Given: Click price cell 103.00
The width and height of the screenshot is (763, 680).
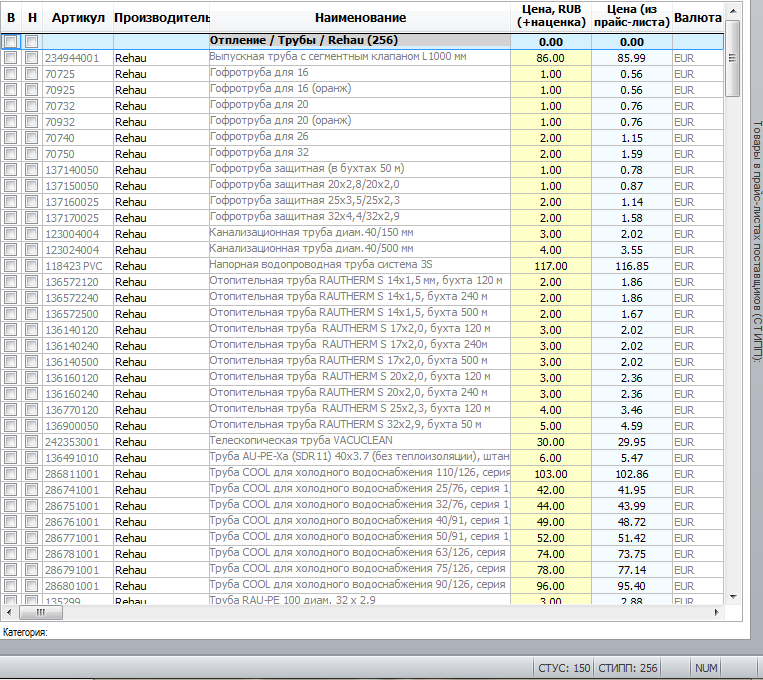Looking at the screenshot, I should point(551,474).
